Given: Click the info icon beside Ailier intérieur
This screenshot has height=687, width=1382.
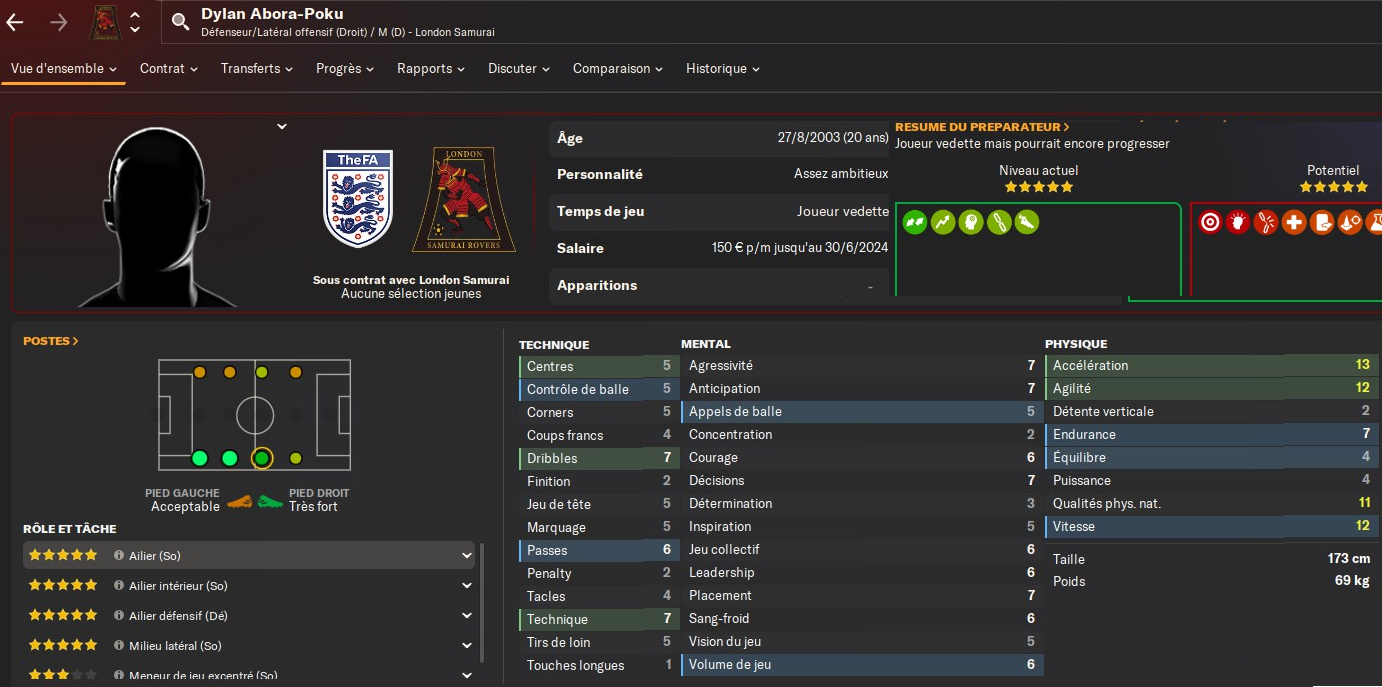Looking at the screenshot, I should pyautogui.click(x=118, y=586).
